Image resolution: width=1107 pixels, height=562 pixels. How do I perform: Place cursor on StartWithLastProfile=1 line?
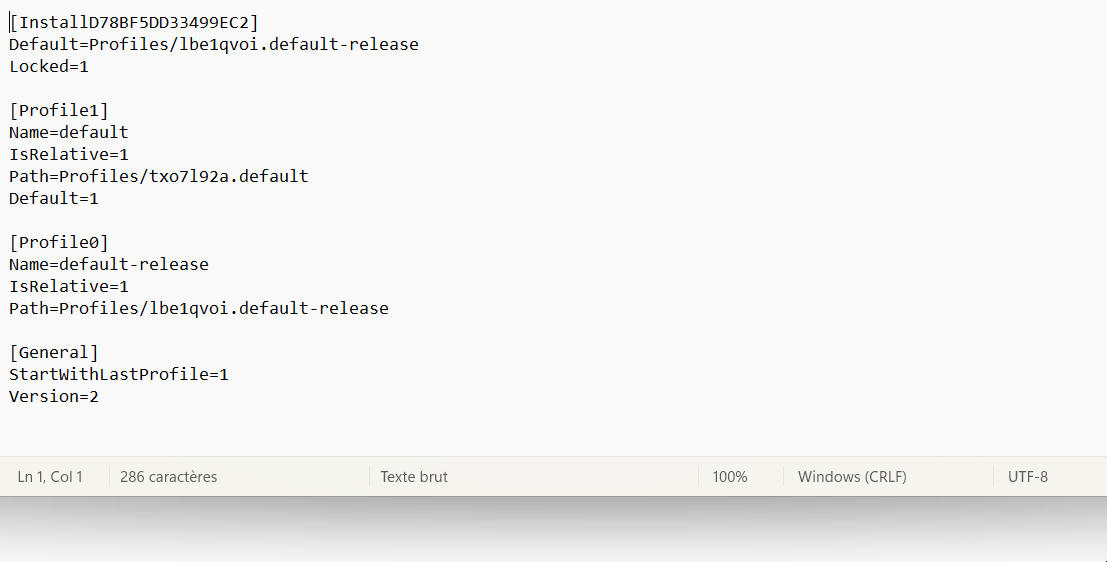coord(119,374)
